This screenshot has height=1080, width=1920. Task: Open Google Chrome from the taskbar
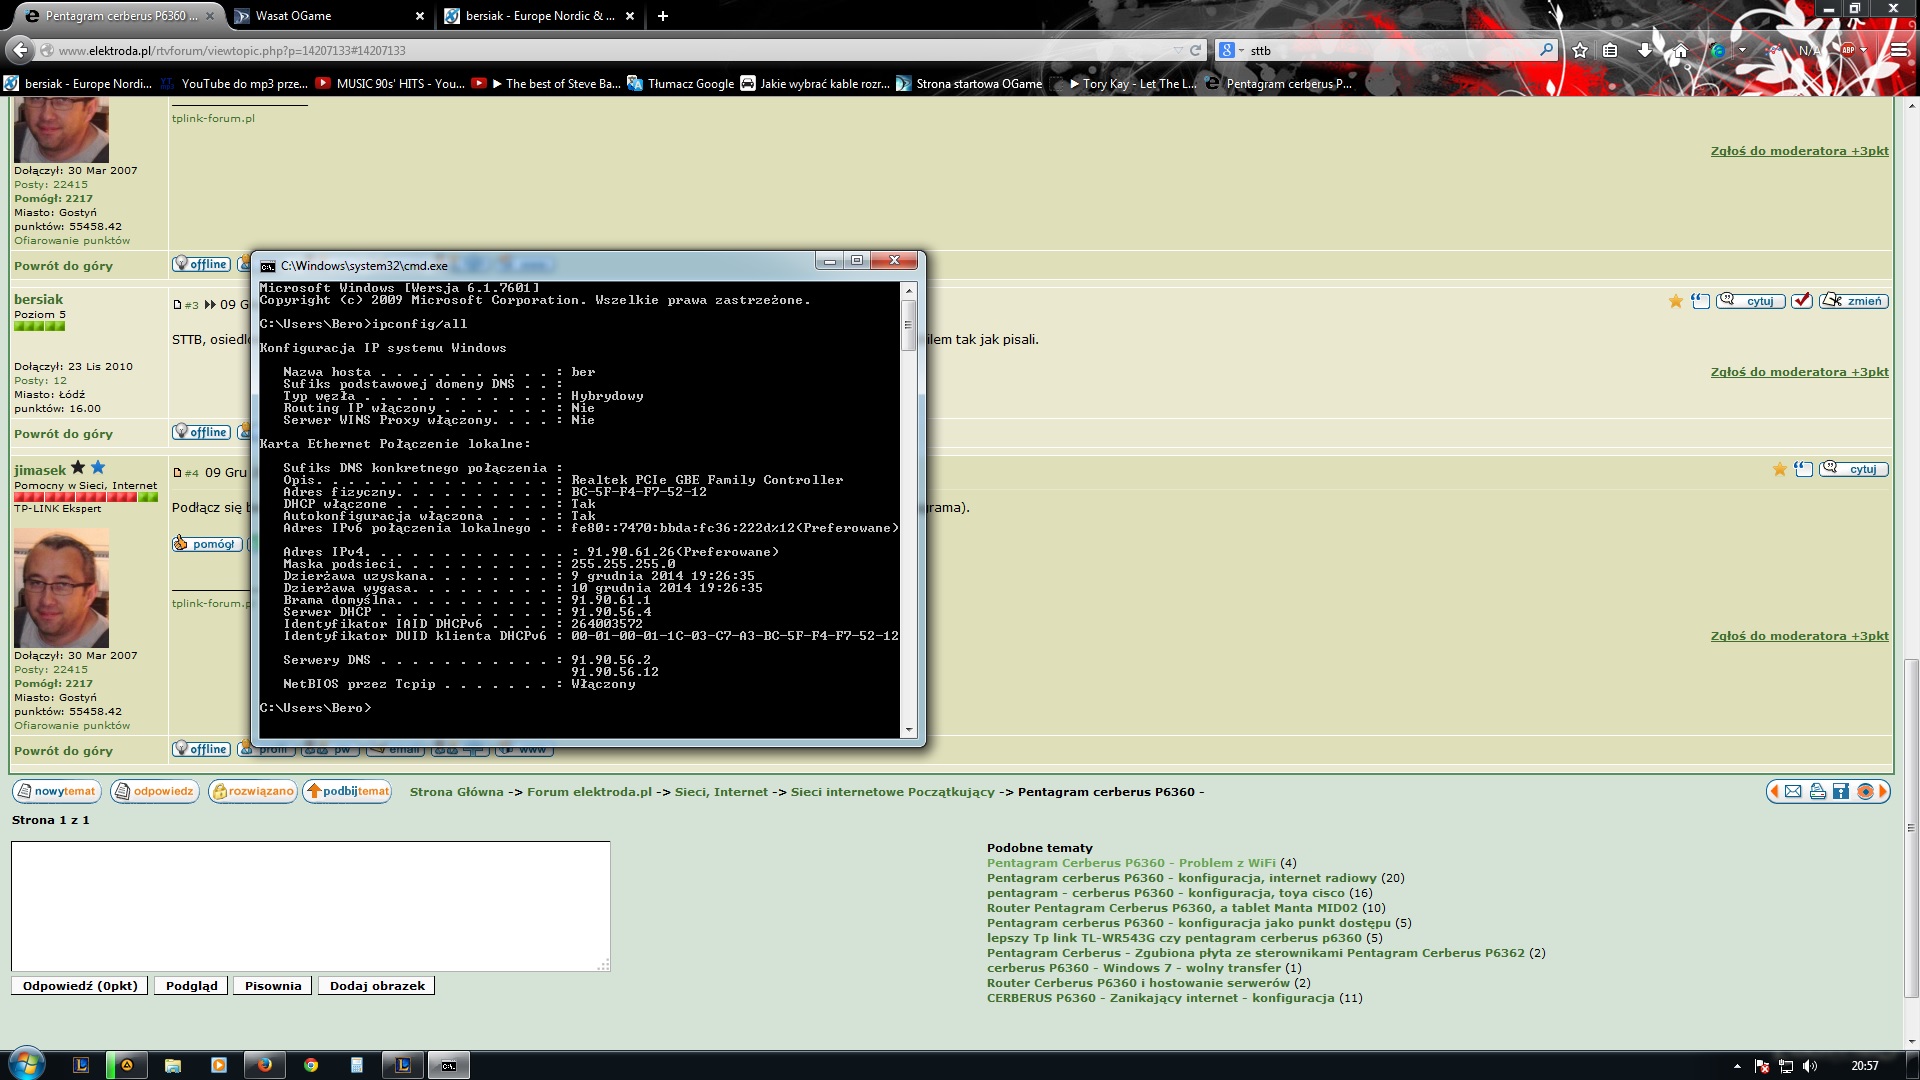(311, 1065)
